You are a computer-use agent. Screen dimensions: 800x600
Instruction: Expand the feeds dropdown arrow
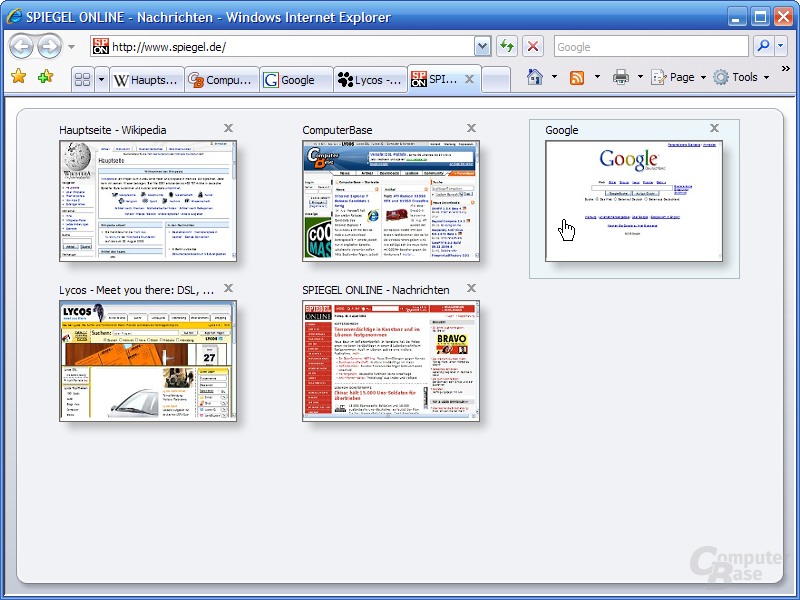click(597, 78)
